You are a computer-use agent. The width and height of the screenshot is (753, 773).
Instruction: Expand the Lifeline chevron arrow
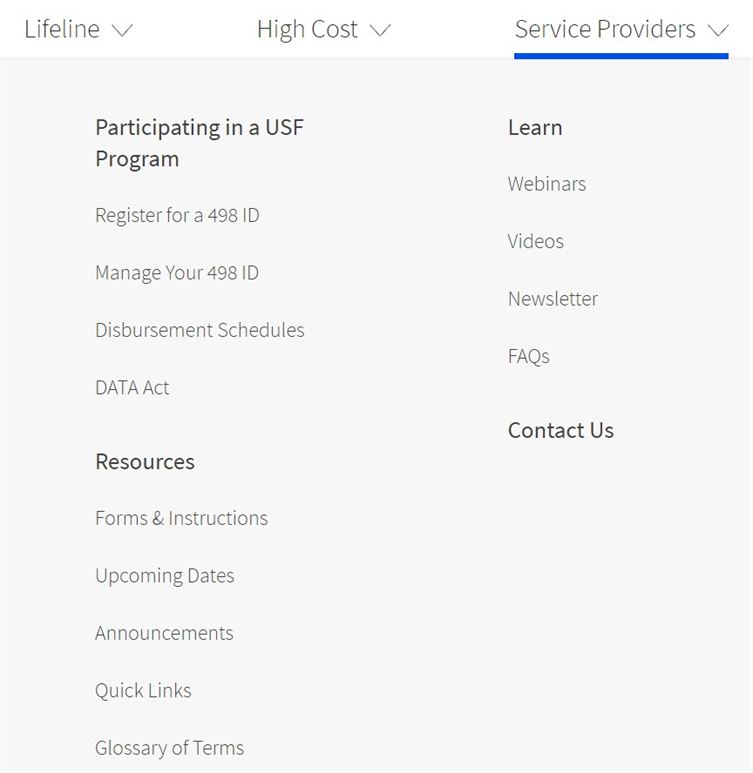[122, 31]
